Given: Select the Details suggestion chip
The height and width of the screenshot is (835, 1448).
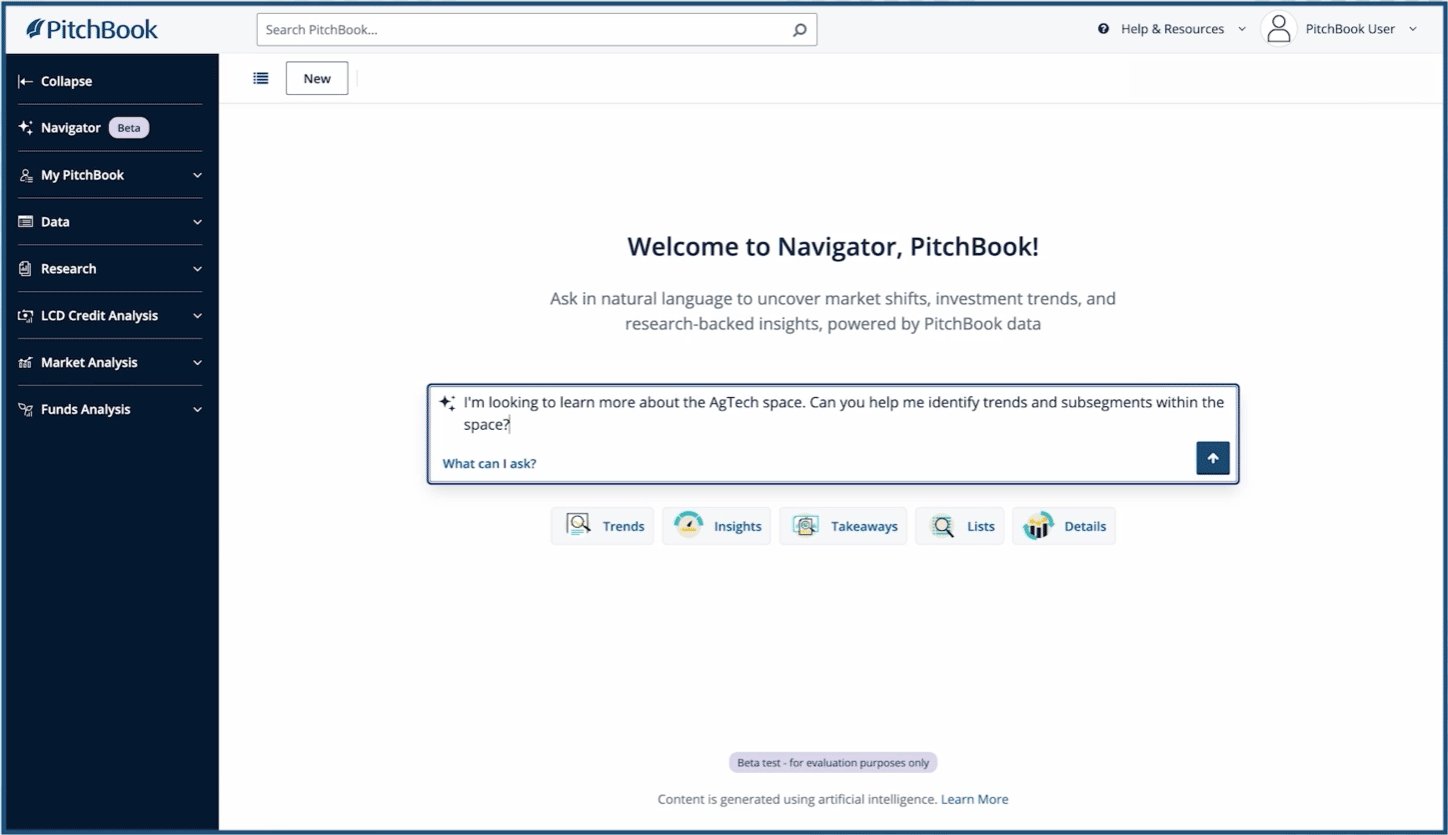Looking at the screenshot, I should pos(1064,526).
